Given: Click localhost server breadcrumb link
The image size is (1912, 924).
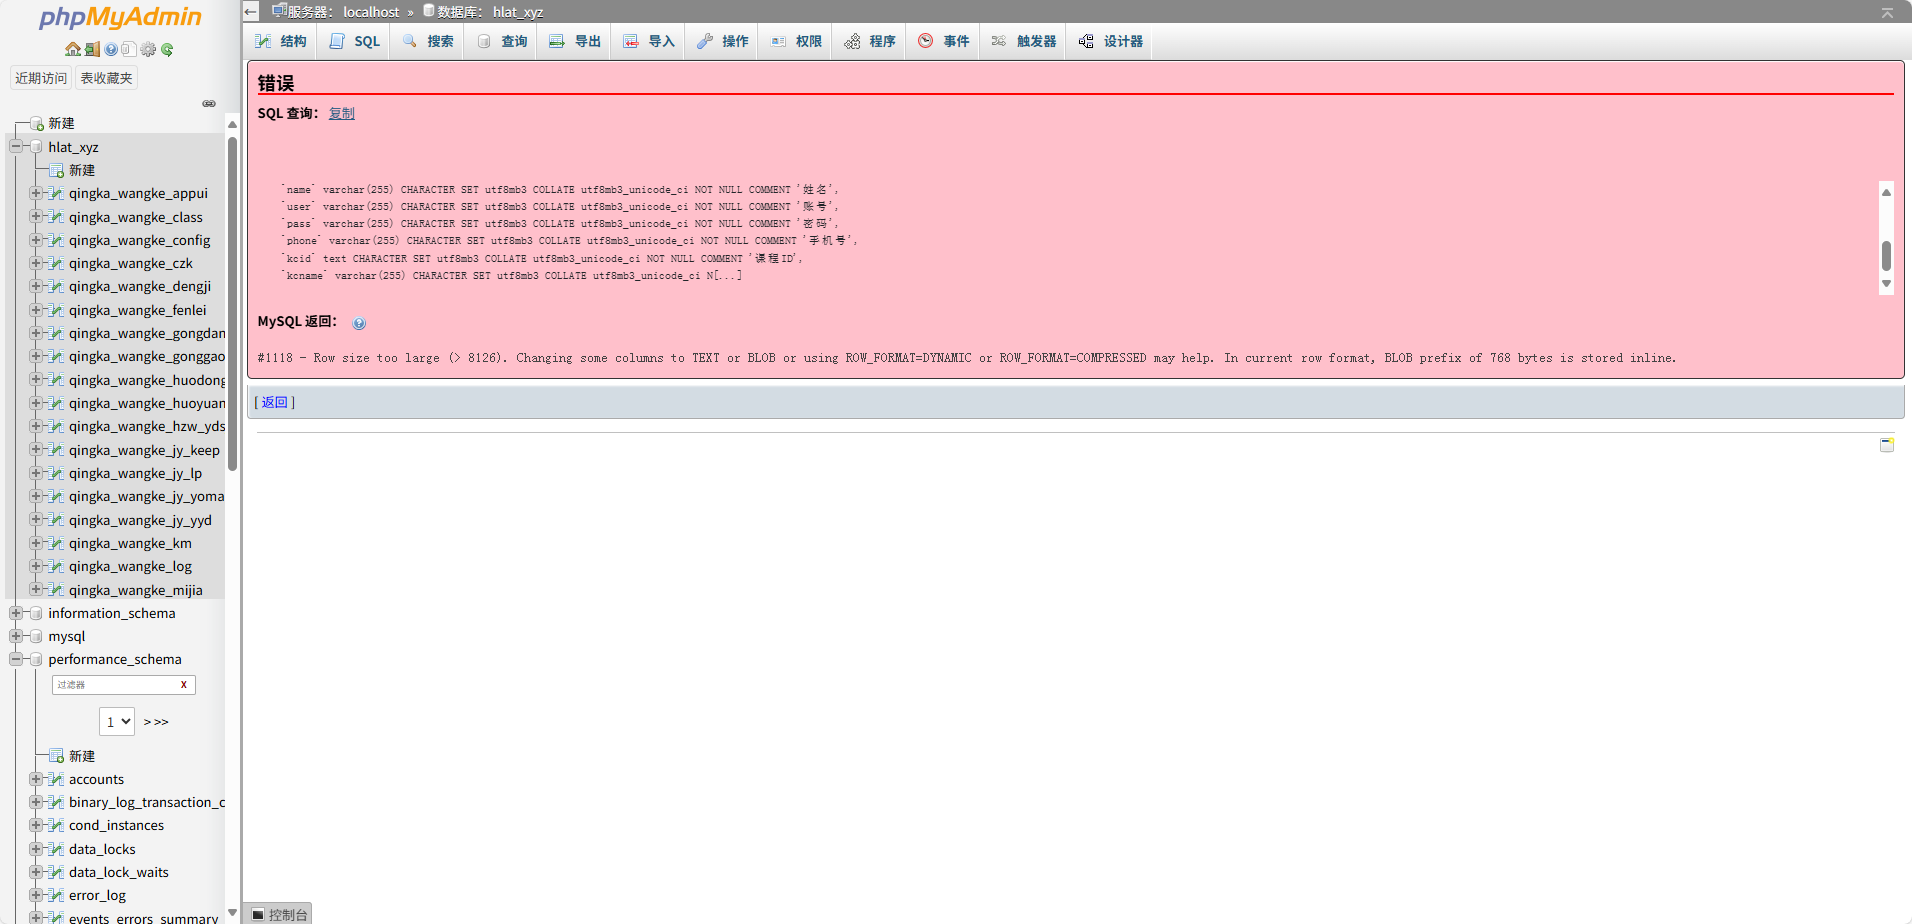Looking at the screenshot, I should pyautogui.click(x=371, y=12).
